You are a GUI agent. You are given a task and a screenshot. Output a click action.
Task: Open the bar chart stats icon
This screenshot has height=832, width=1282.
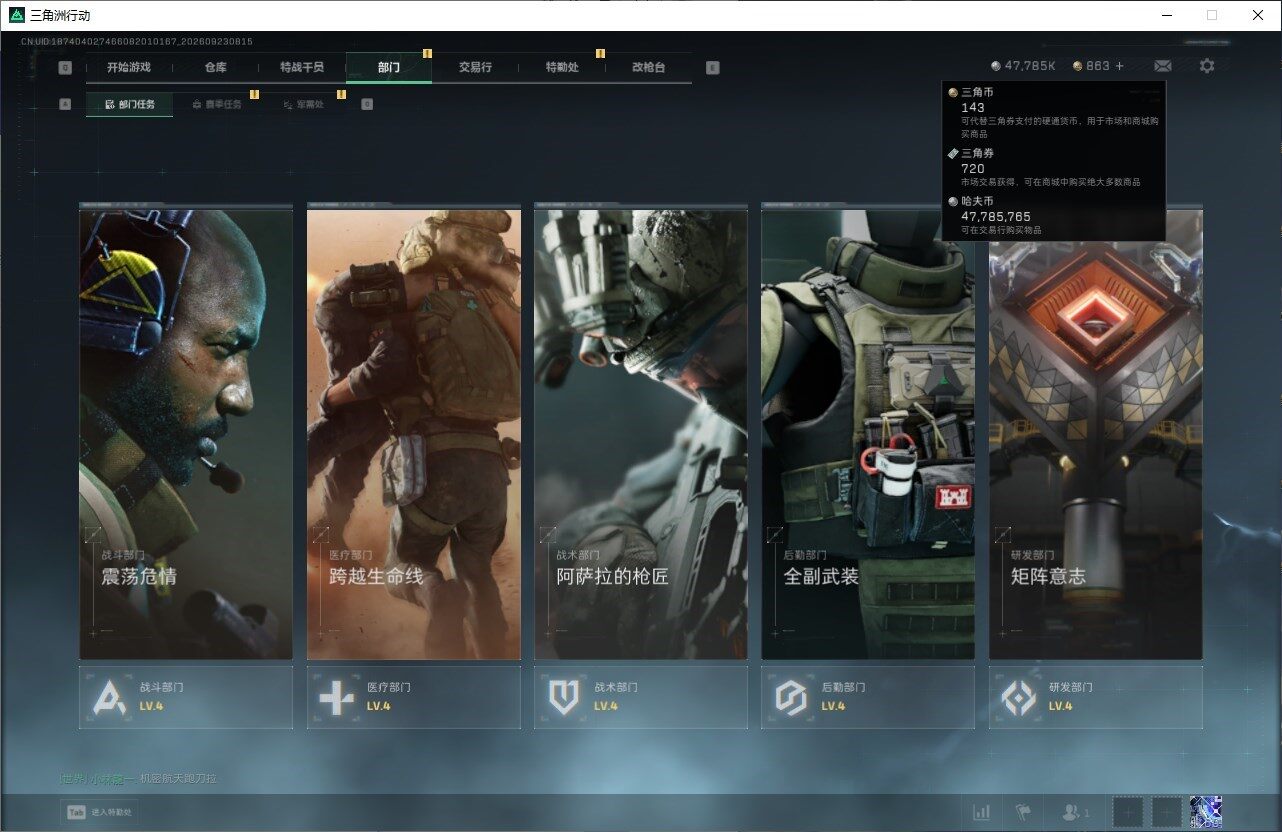982,812
